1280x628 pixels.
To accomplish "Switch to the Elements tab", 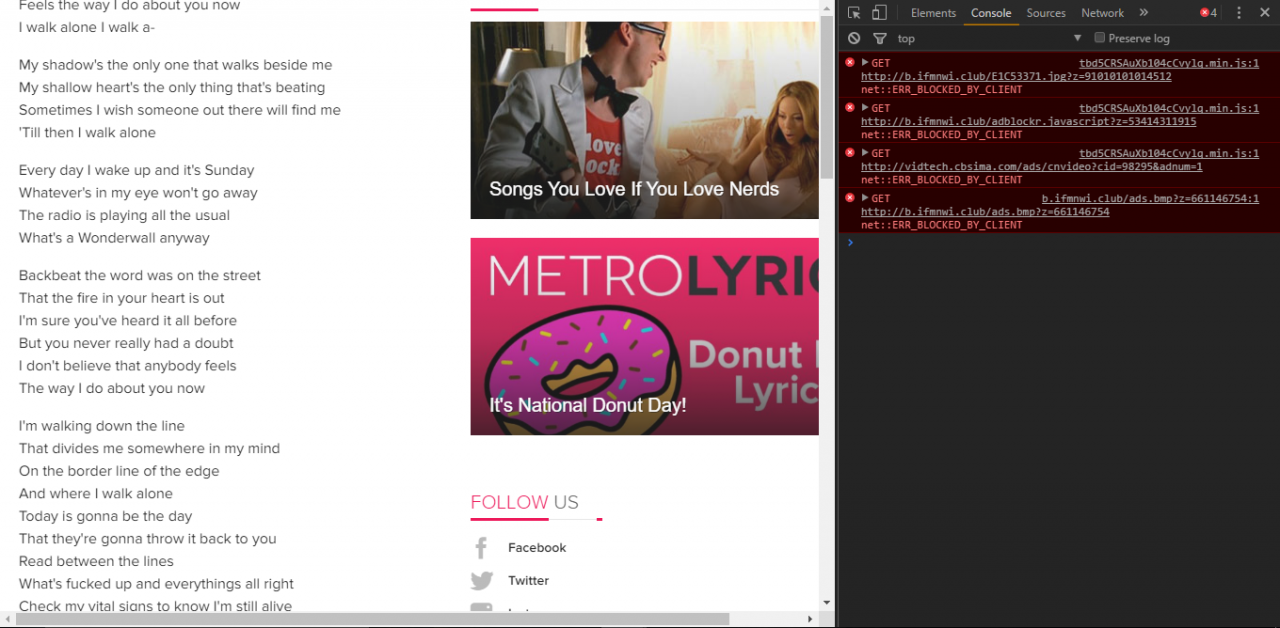I will point(933,13).
